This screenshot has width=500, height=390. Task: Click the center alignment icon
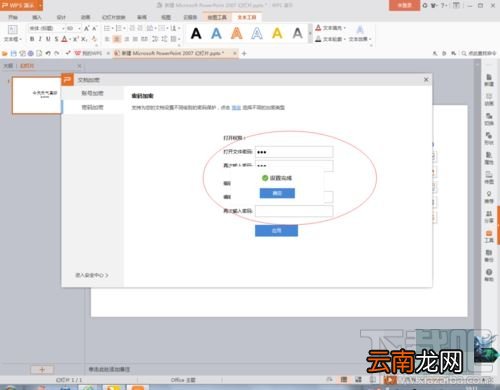point(117,39)
